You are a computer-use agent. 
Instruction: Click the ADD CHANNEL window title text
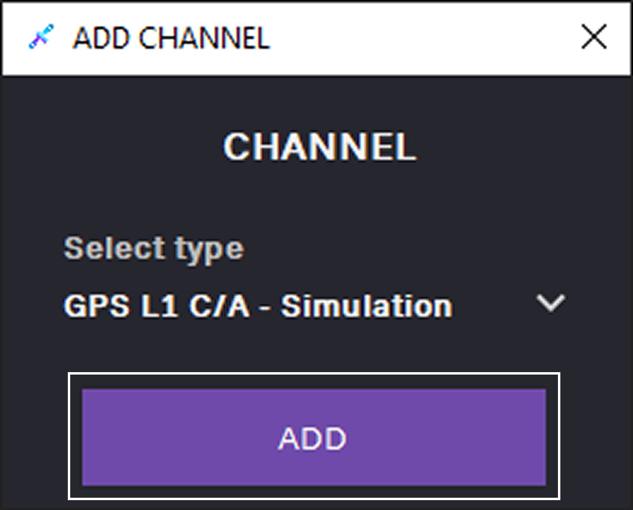pyautogui.click(x=170, y=38)
